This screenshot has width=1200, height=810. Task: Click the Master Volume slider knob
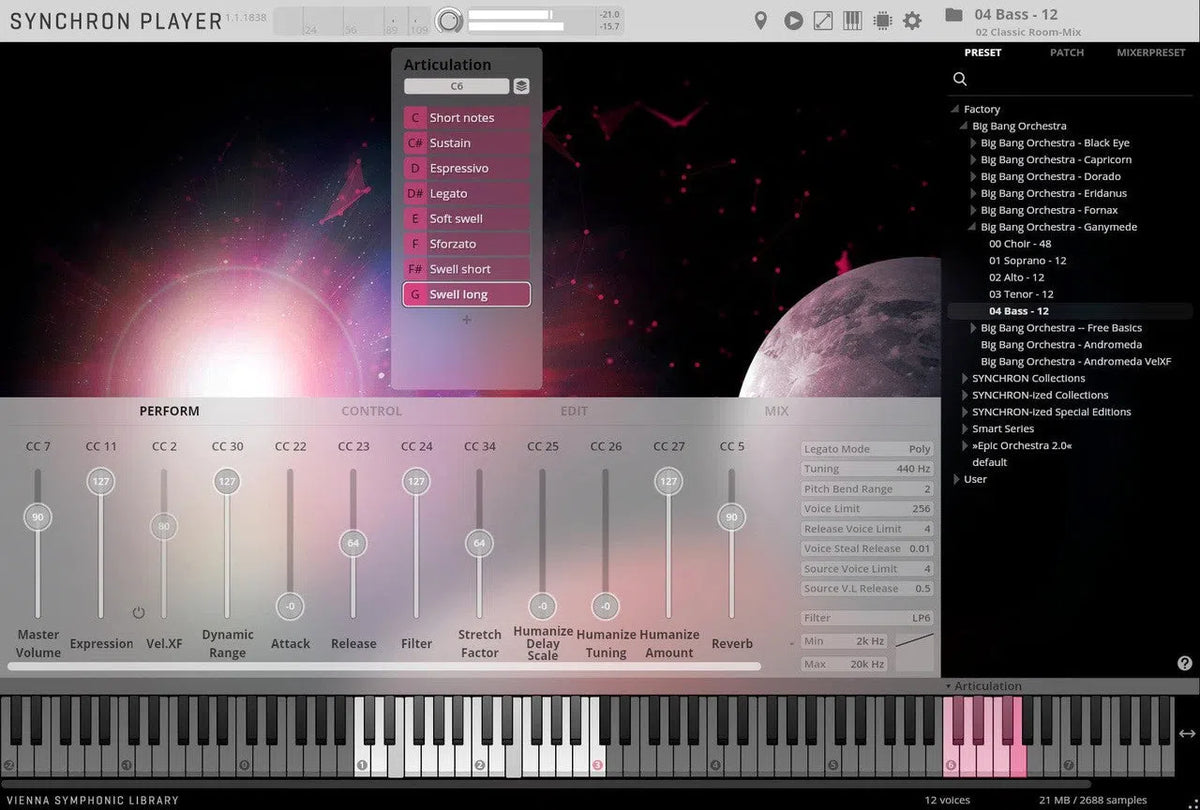pos(37,517)
